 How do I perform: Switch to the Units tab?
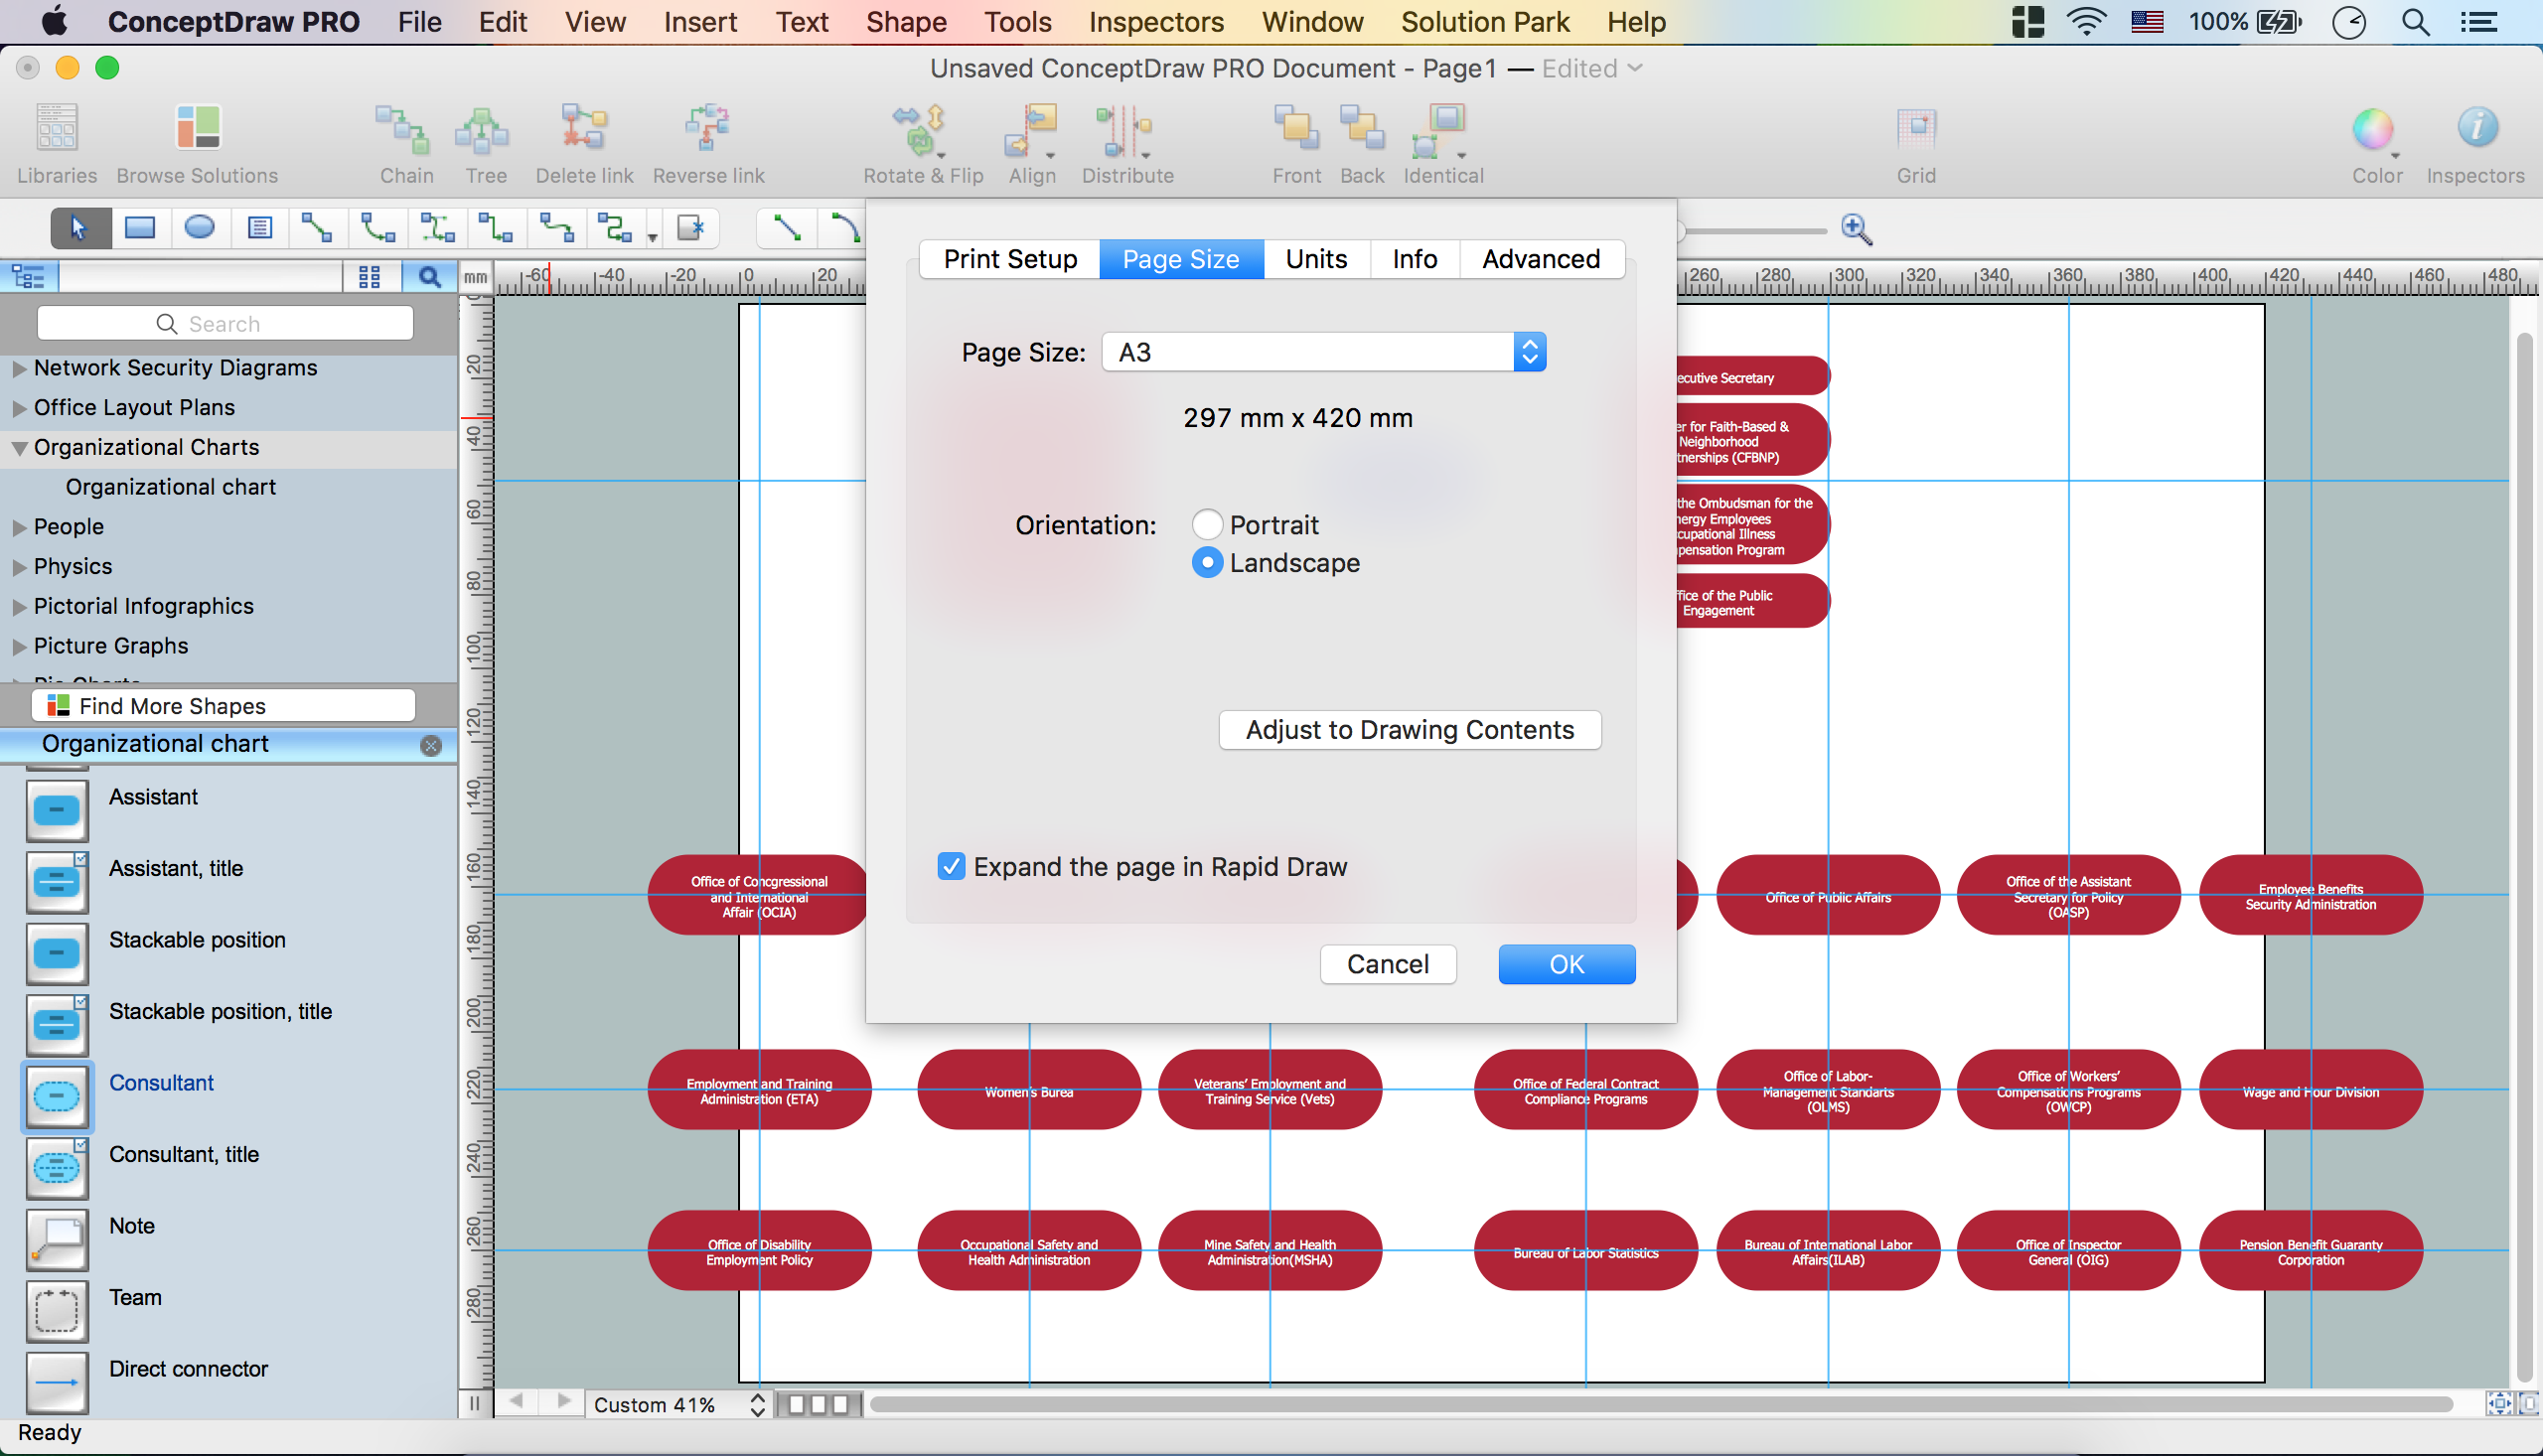[x=1315, y=259]
